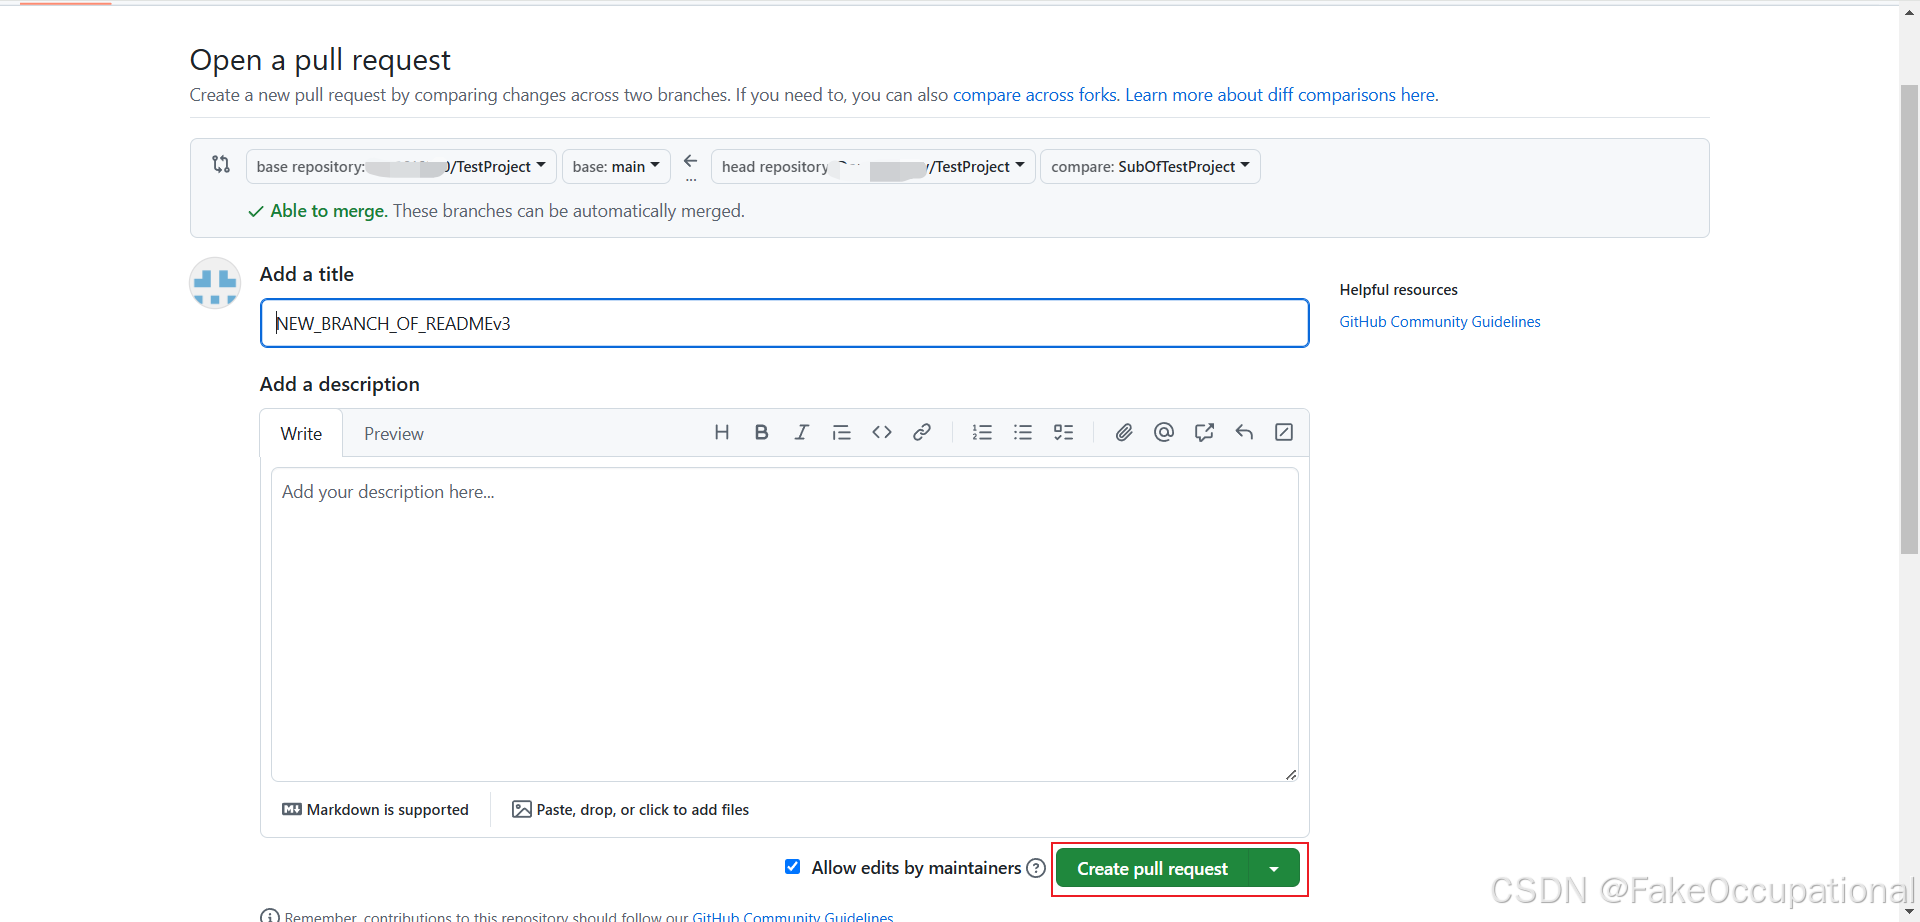1920x922 pixels.
Task: Insert a numbered list
Action: [982, 432]
